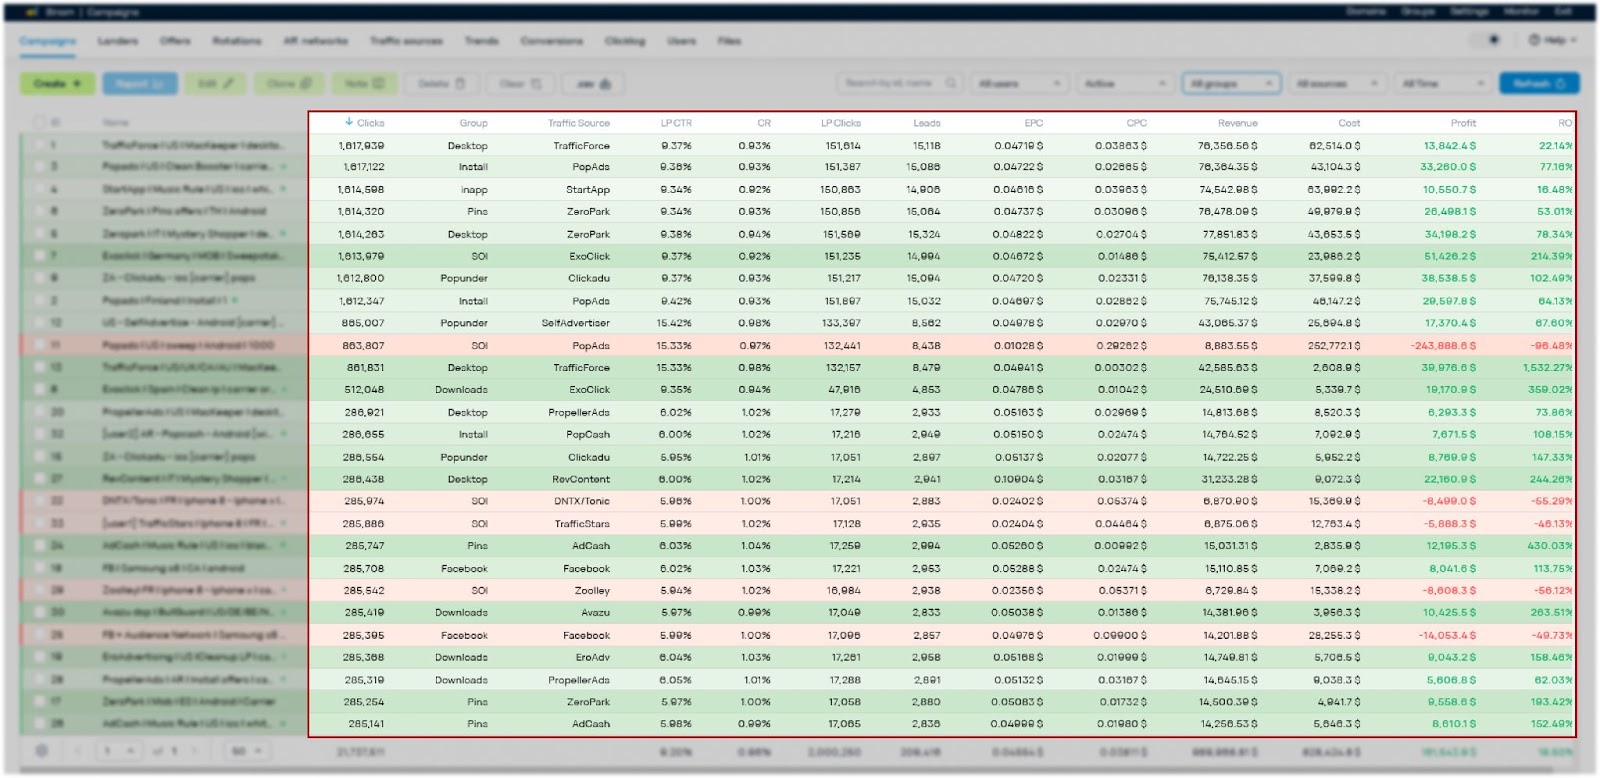The image size is (1600, 778).
Task: Open the Traffic sources tab
Action: pos(406,41)
